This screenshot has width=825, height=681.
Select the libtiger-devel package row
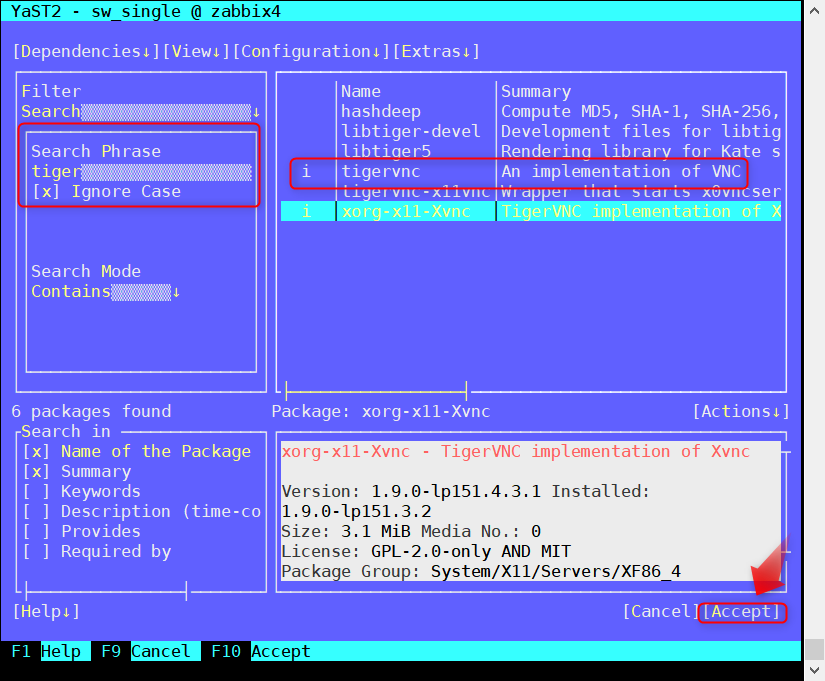(531, 132)
